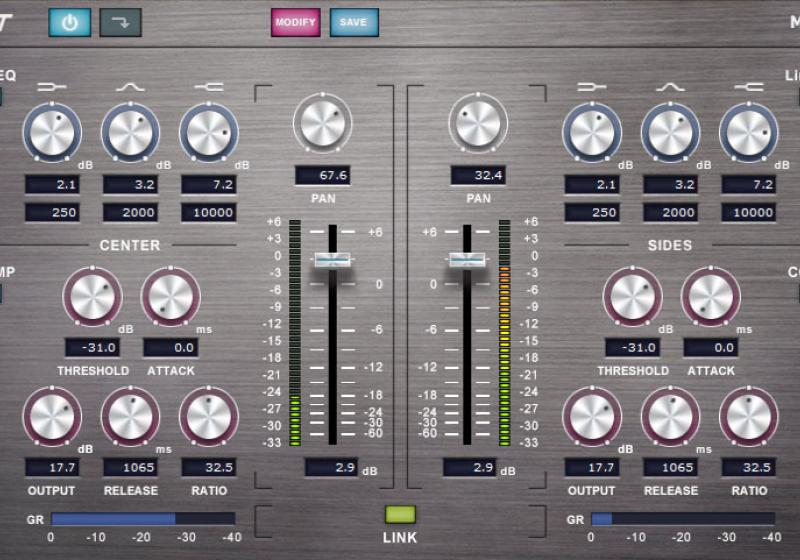
Task: Click the SIDES low-shelf filter icon
Action: 592,87
